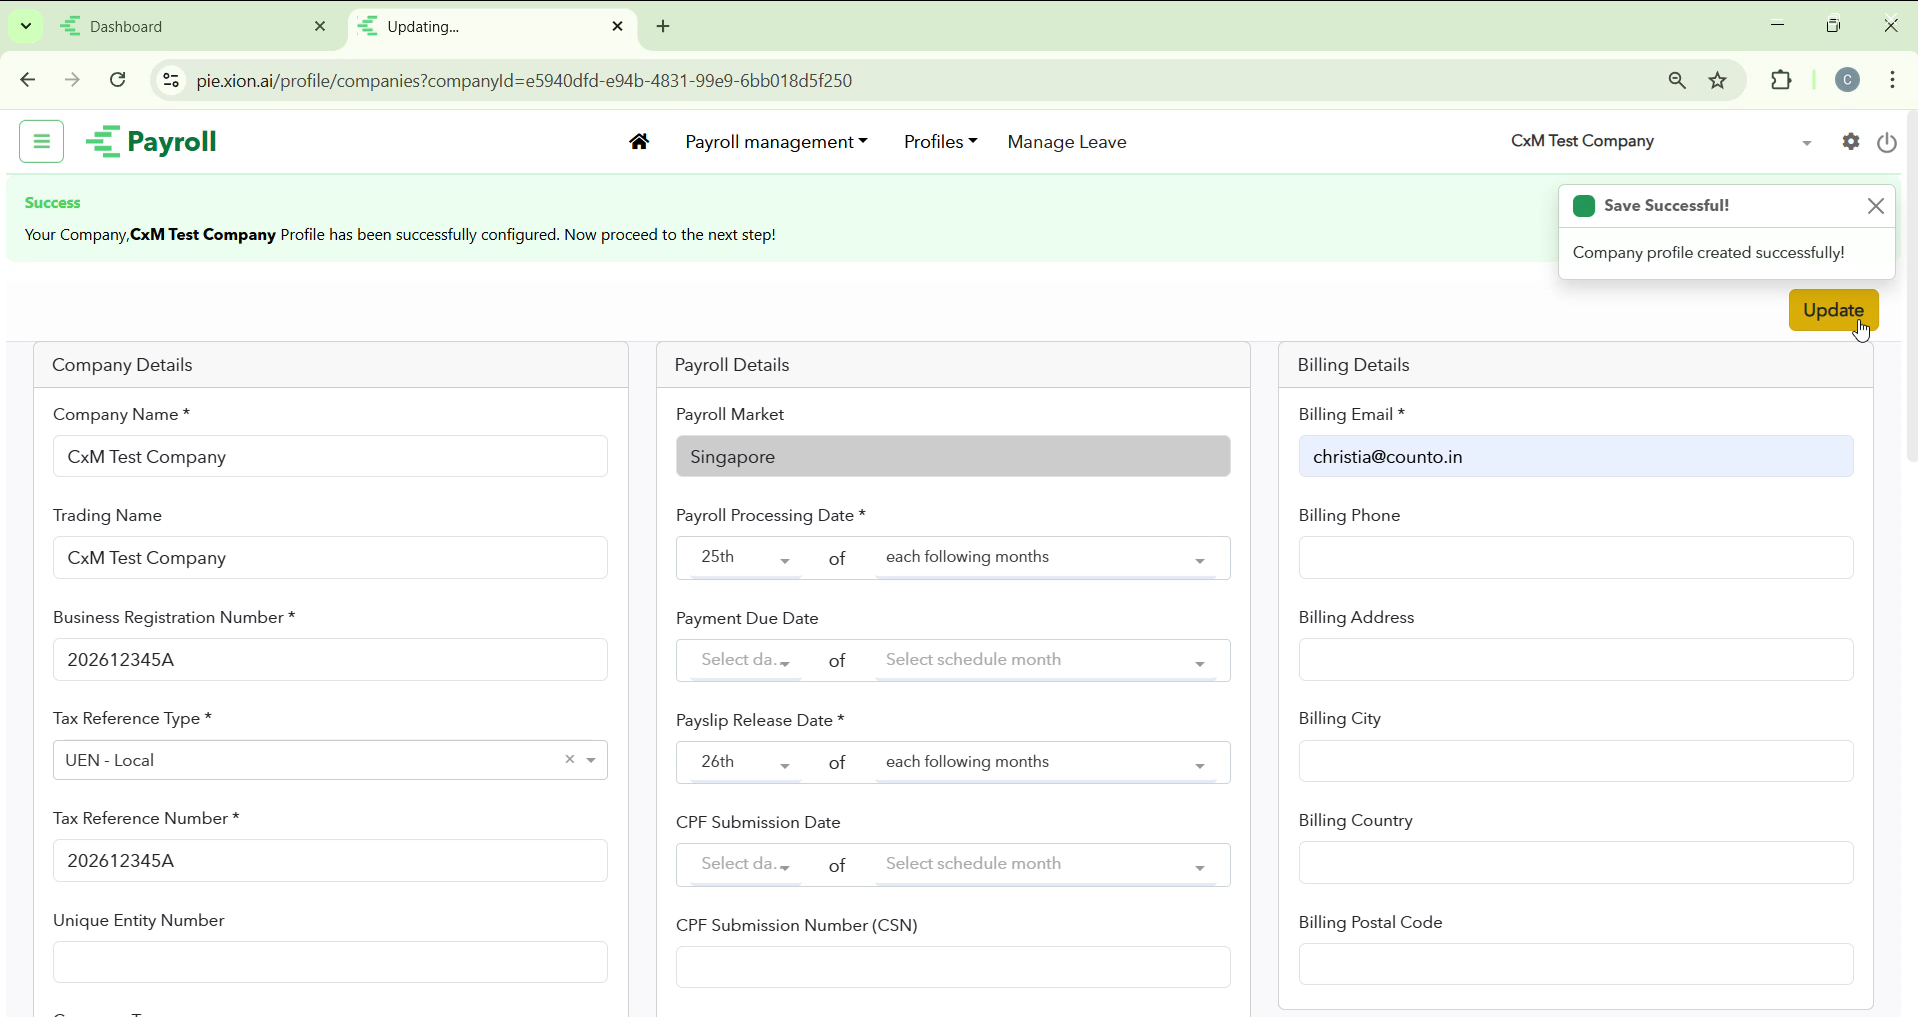Open the Manage Leave link
Viewport: 1918px width, 1017px height.
tap(1067, 143)
